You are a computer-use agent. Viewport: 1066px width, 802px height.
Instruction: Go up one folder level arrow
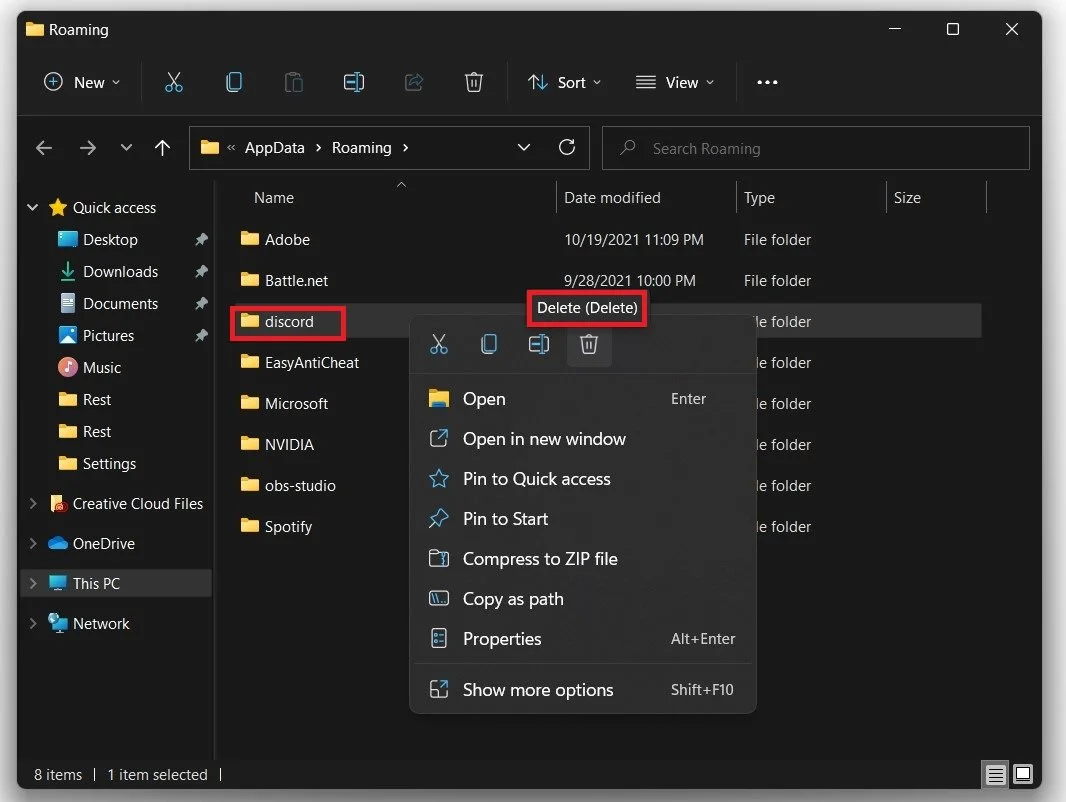click(x=162, y=147)
